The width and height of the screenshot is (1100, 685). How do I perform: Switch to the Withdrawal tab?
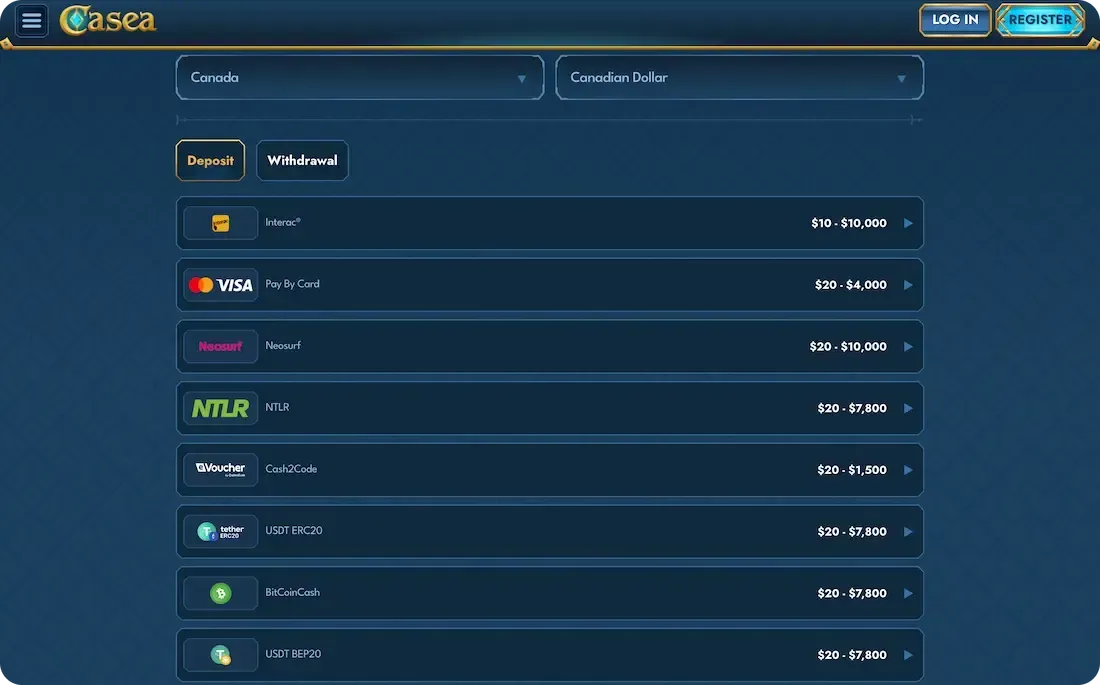(x=302, y=160)
